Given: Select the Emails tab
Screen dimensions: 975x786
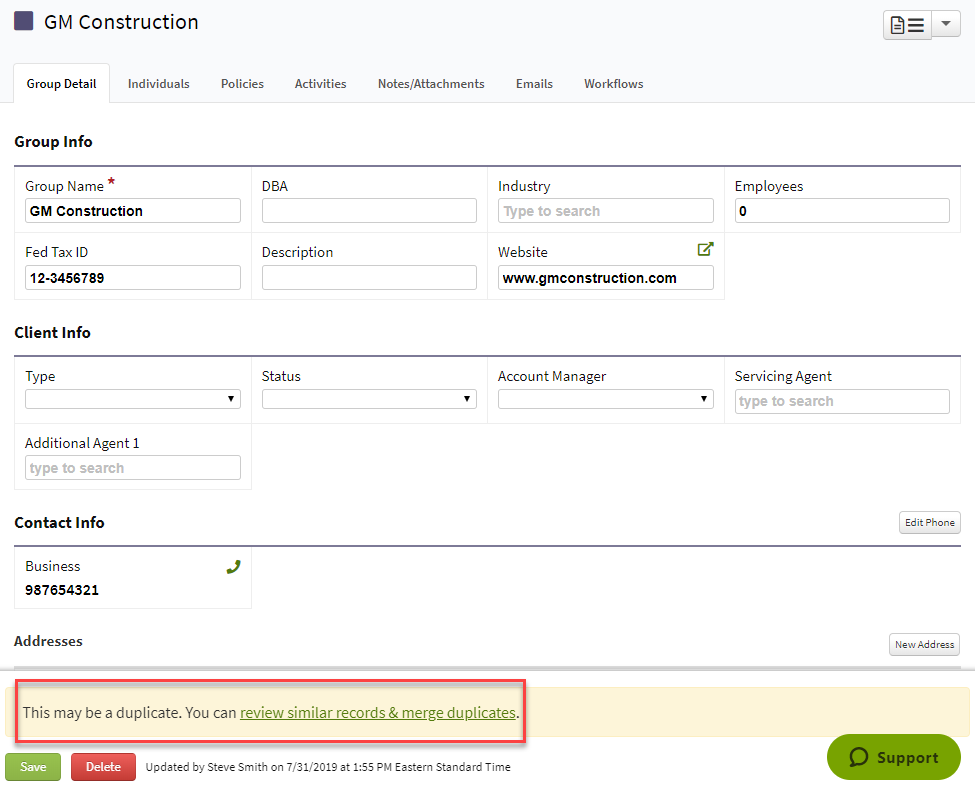Looking at the screenshot, I should tap(534, 84).
